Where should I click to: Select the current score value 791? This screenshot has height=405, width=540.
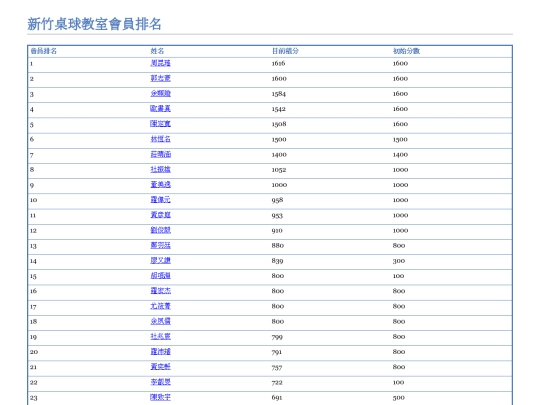tap(277, 352)
